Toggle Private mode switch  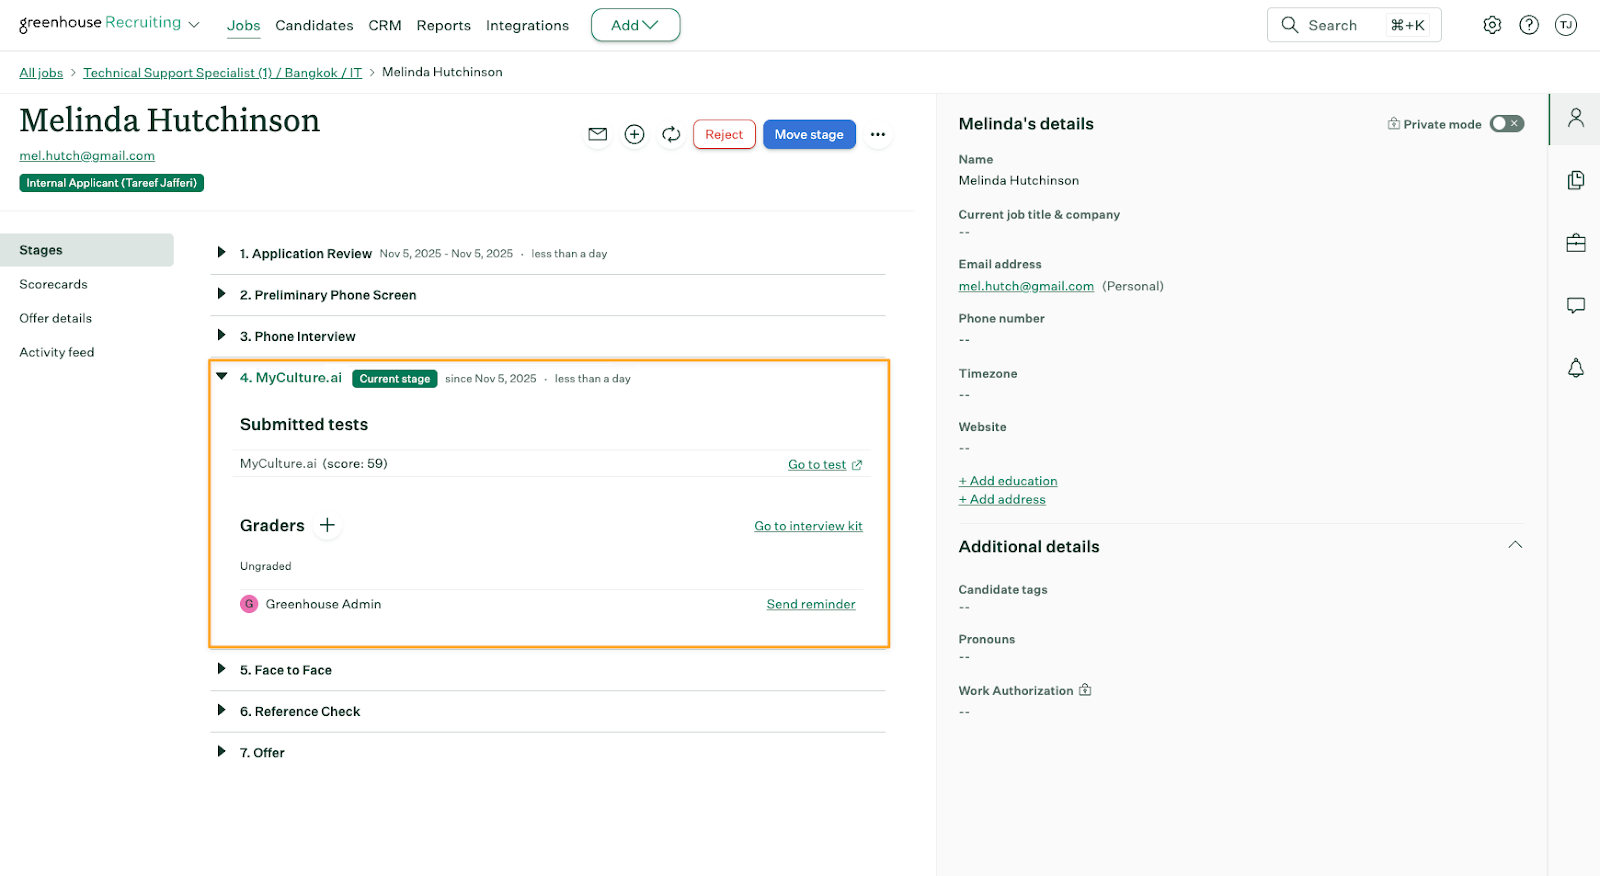(1506, 124)
